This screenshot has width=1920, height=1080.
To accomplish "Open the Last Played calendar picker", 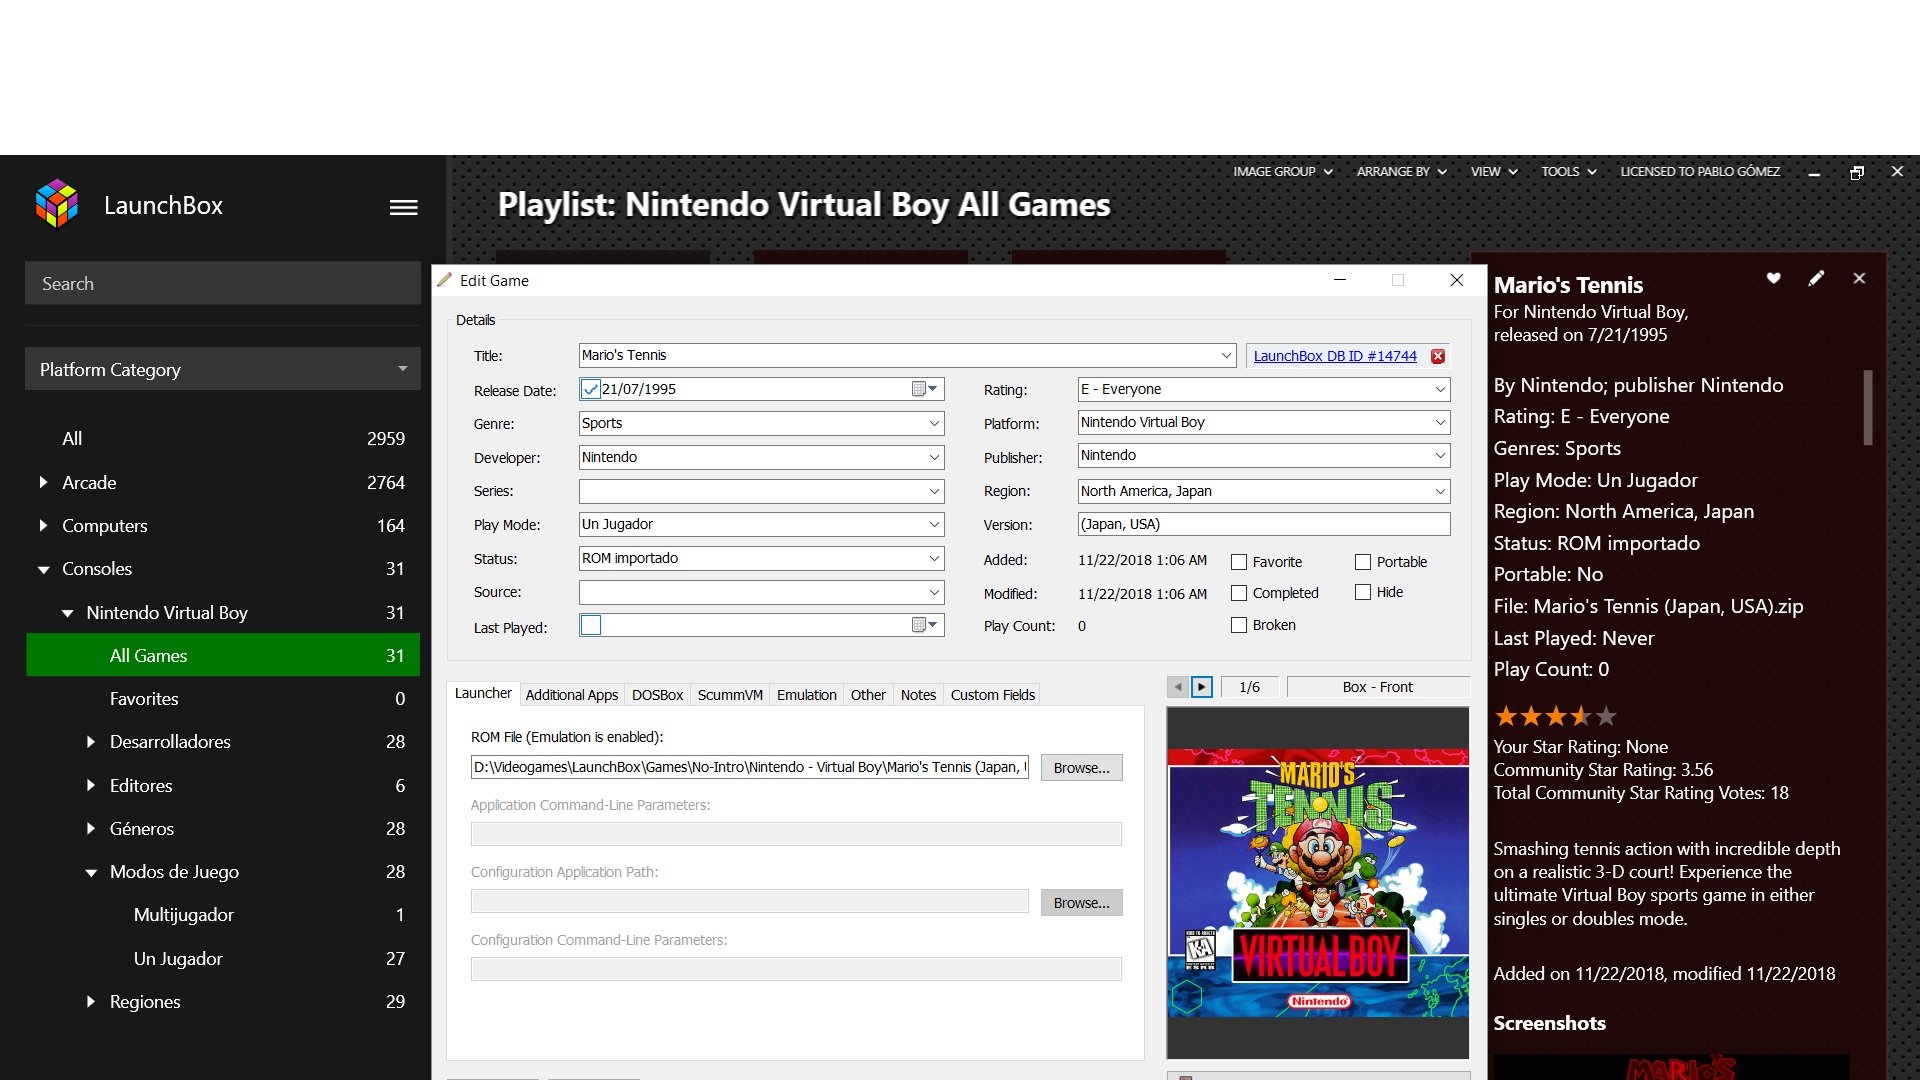I will [925, 625].
